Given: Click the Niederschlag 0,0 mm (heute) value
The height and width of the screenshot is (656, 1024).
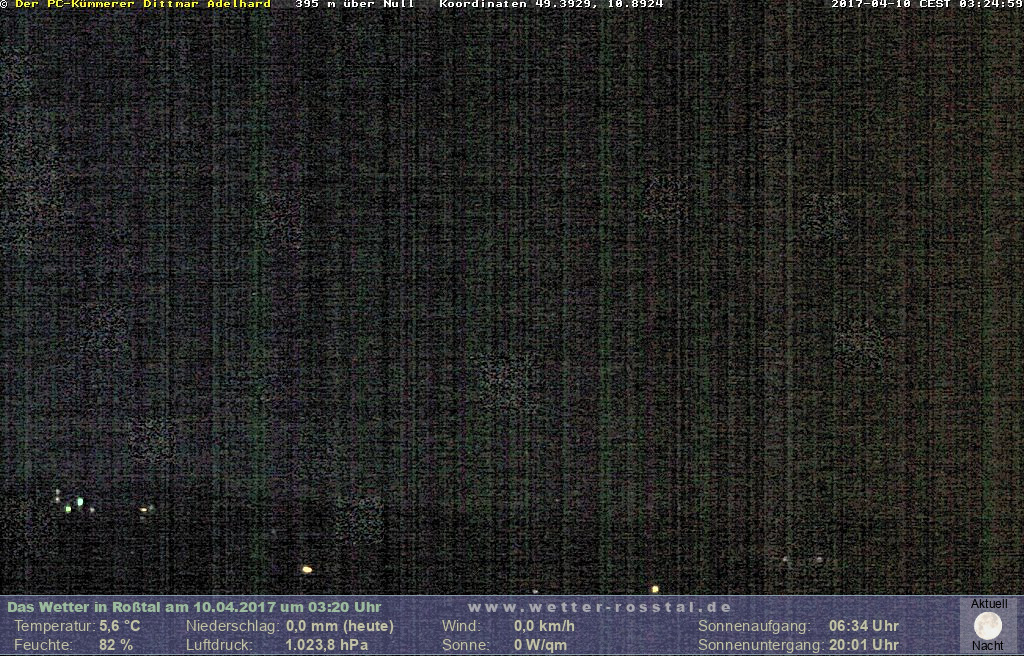Looking at the screenshot, I should click(339, 626).
